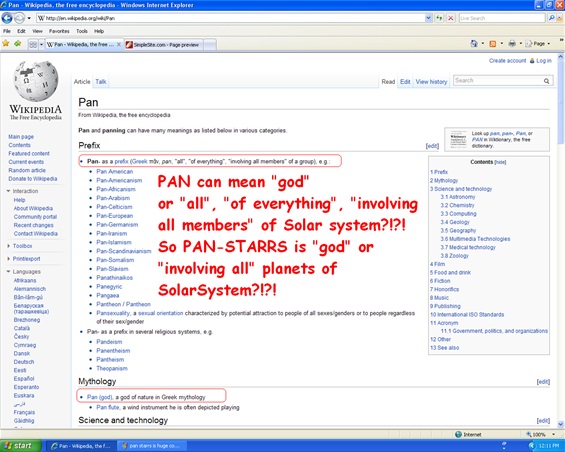This screenshot has width=565, height=452.
Task: Open the recent pages dropdown beside Forward
Action: point(29,18)
